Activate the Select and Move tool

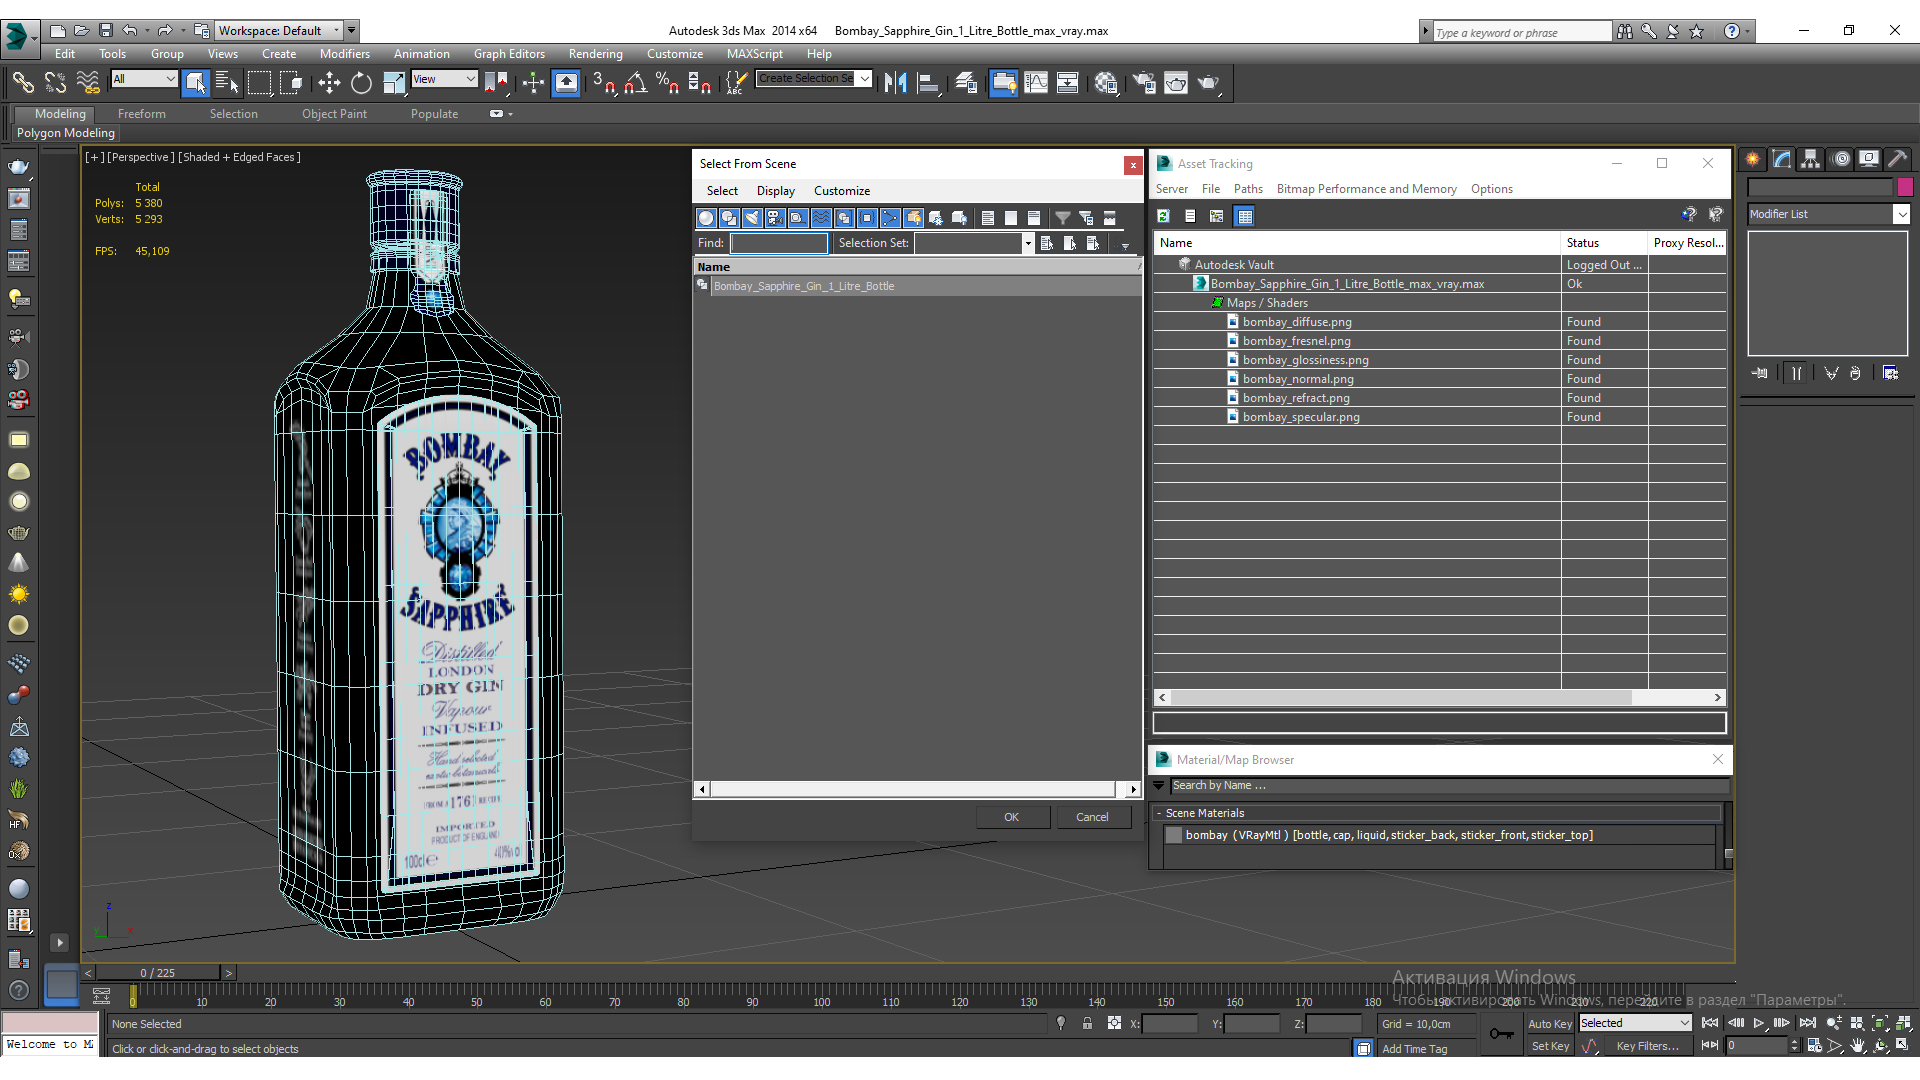(329, 83)
